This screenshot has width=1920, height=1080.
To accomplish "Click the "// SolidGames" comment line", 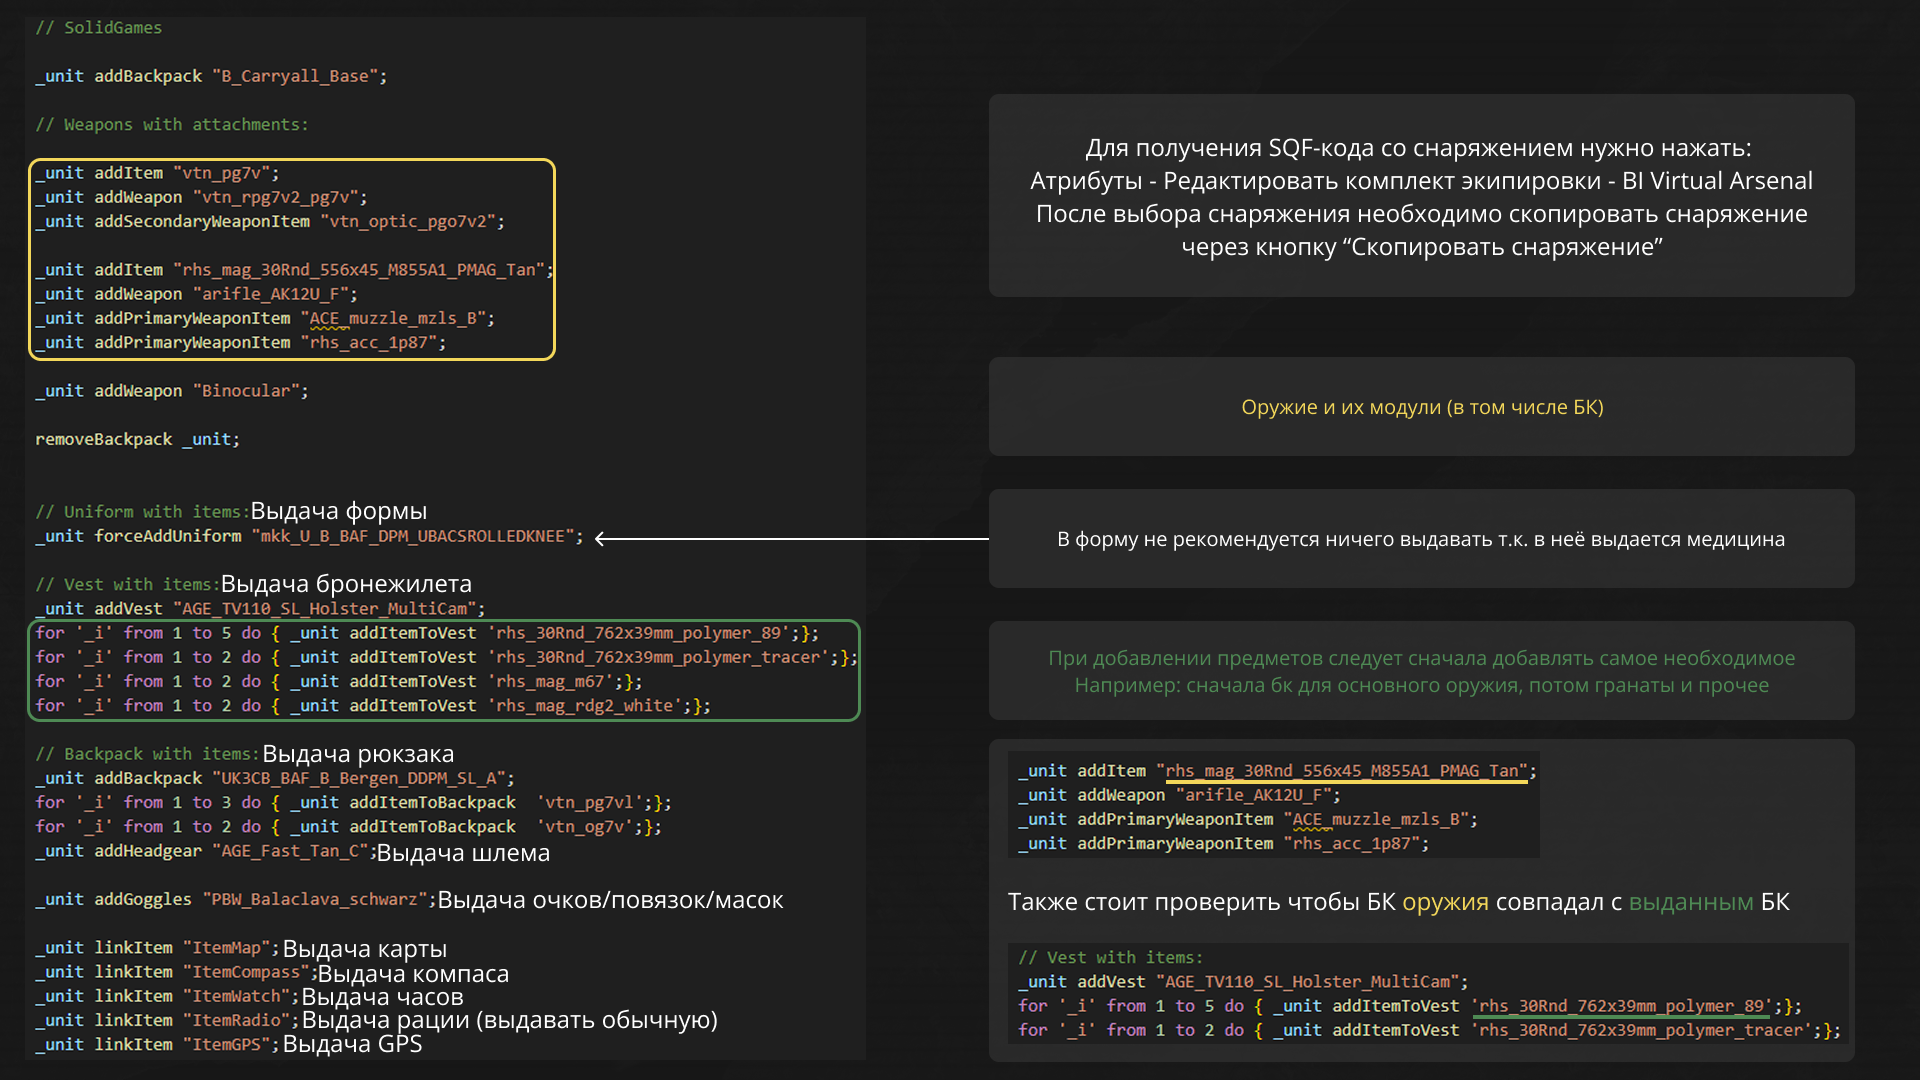I will (x=98, y=28).
